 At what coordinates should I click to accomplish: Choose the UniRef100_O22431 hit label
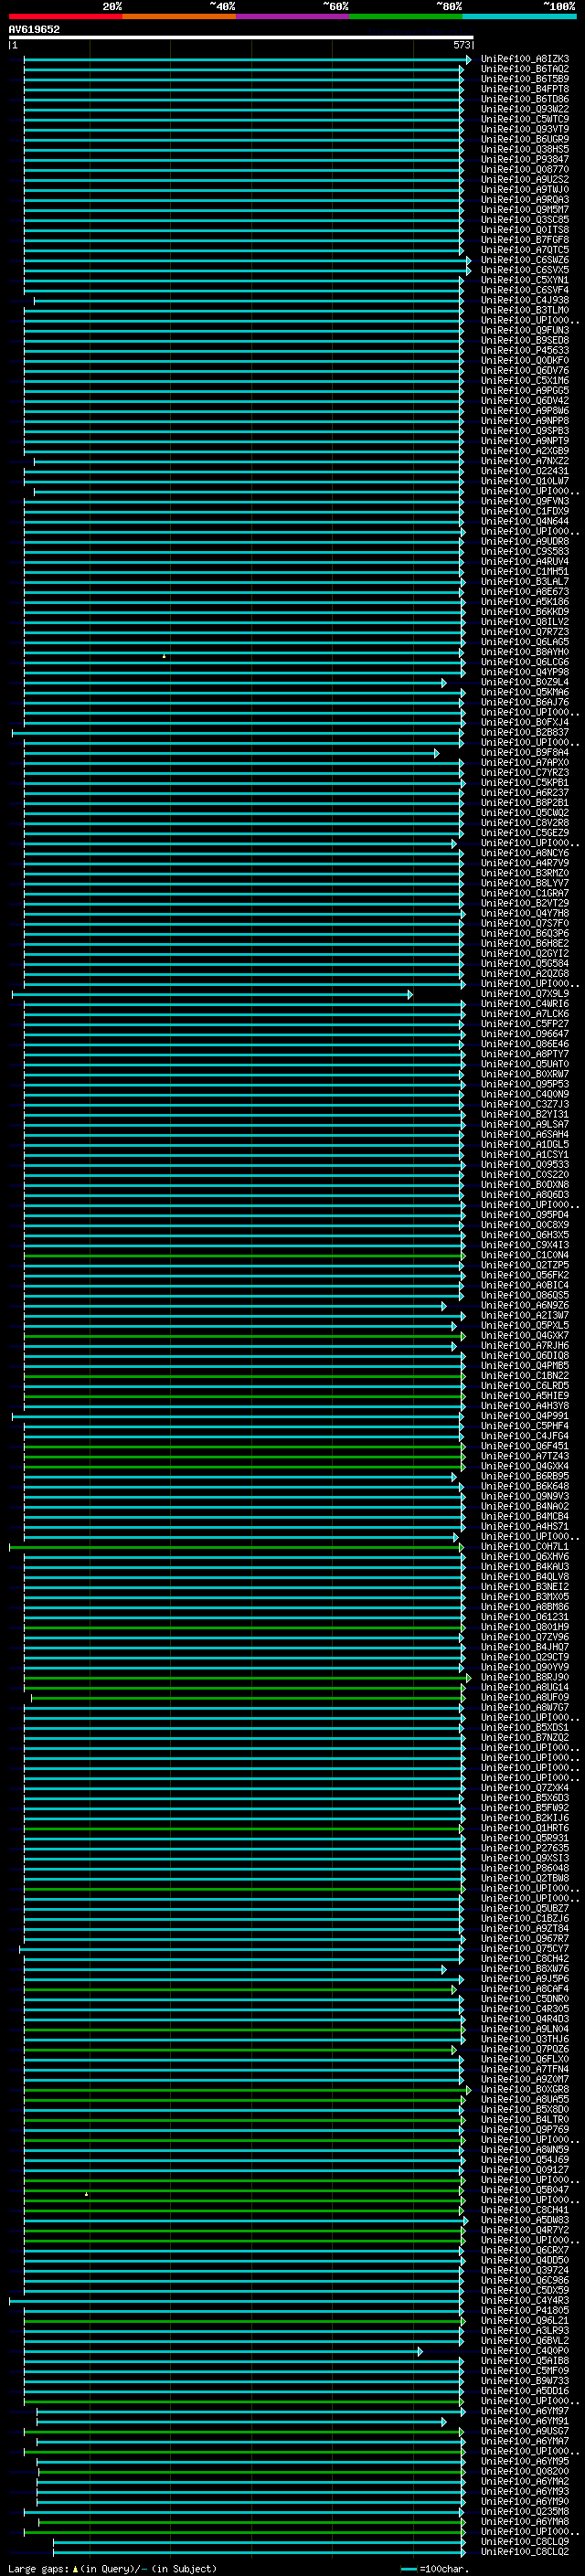(x=525, y=471)
